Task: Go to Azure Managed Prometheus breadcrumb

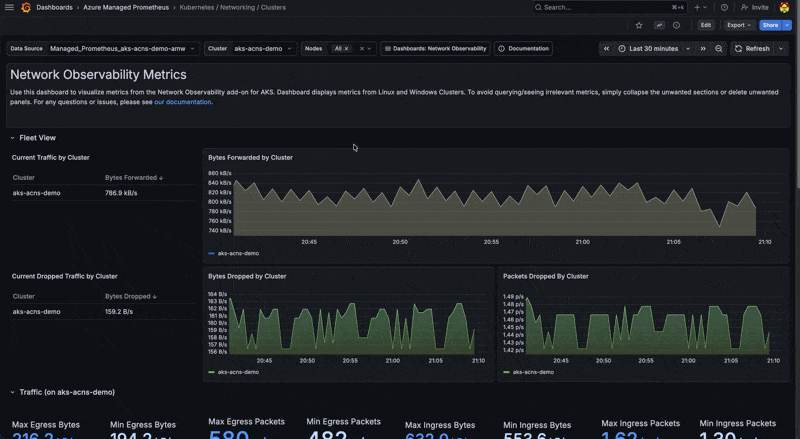Action: (x=126, y=7)
